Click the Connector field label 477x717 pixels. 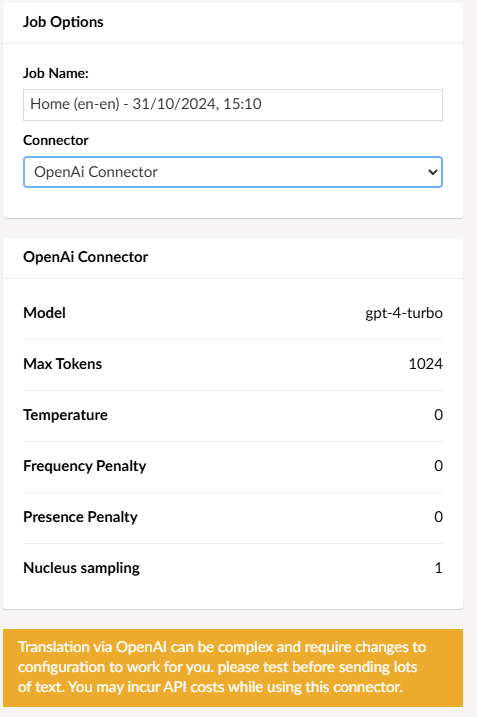[56, 140]
